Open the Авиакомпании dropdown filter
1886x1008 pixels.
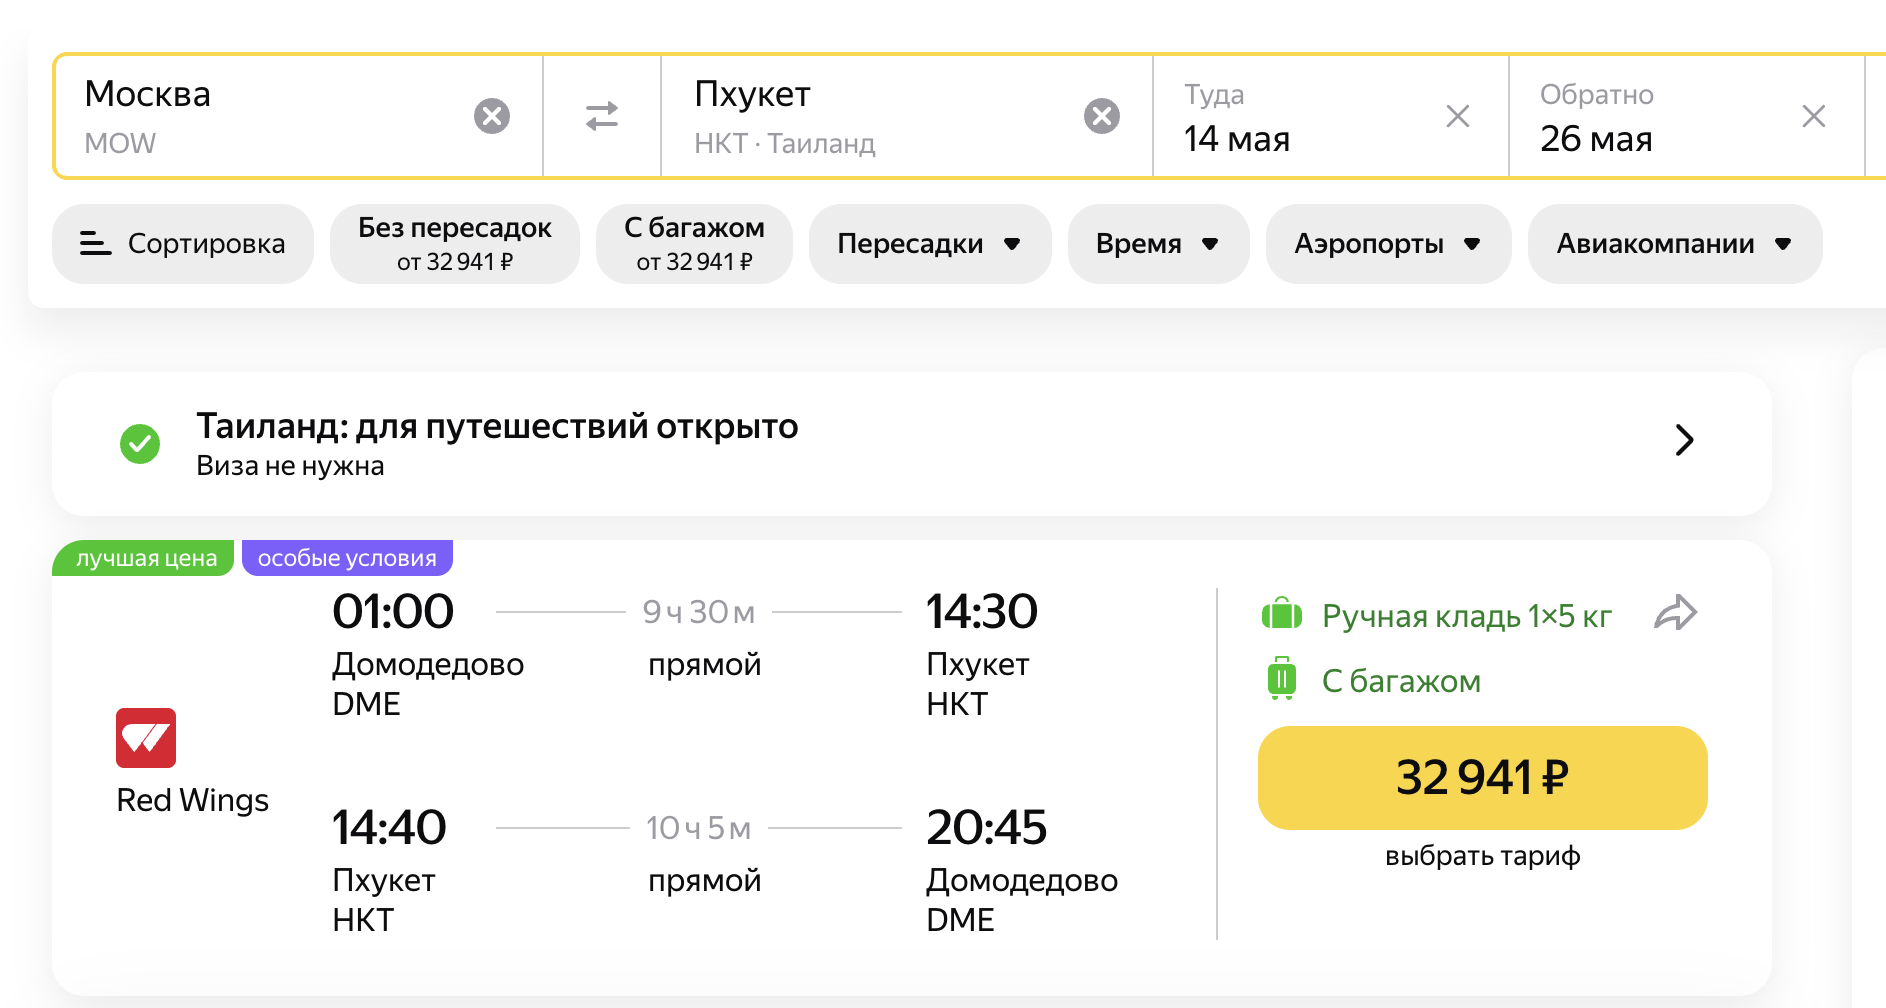pos(1674,244)
